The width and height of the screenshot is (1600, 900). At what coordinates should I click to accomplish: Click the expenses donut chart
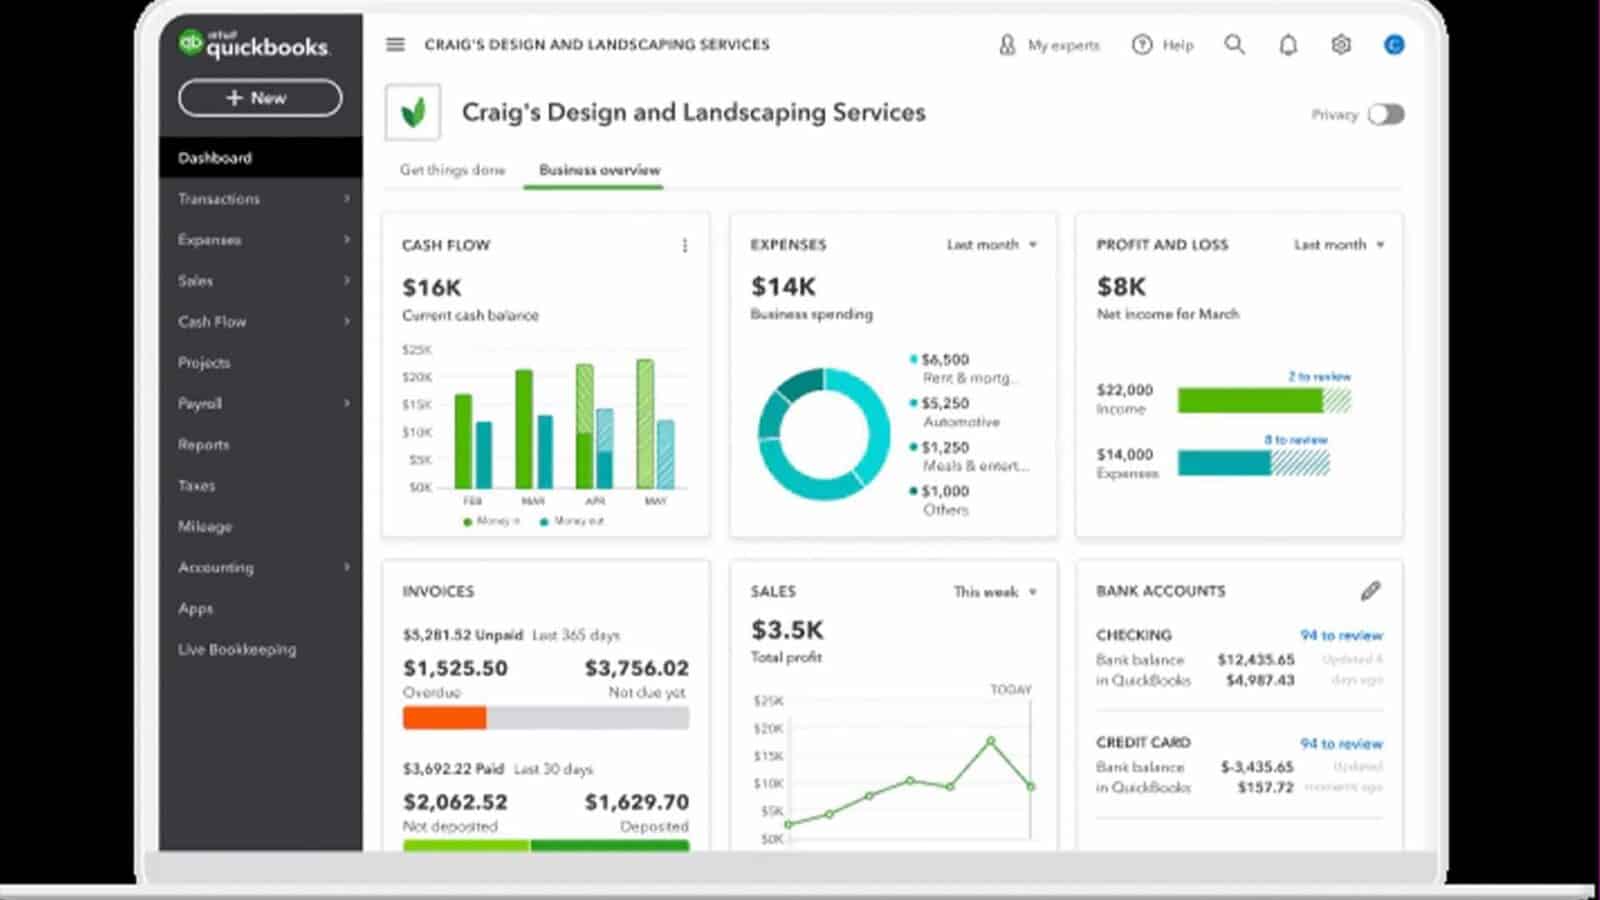click(824, 434)
